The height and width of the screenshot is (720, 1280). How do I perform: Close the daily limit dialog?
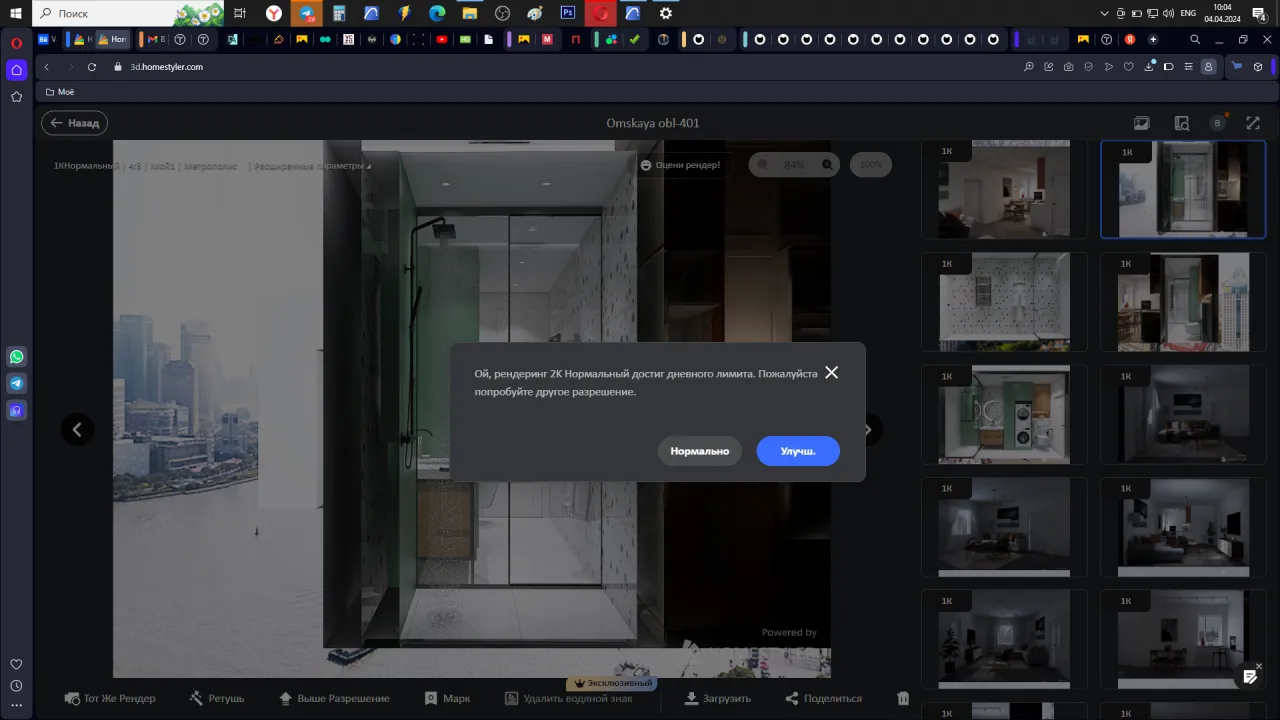click(831, 372)
